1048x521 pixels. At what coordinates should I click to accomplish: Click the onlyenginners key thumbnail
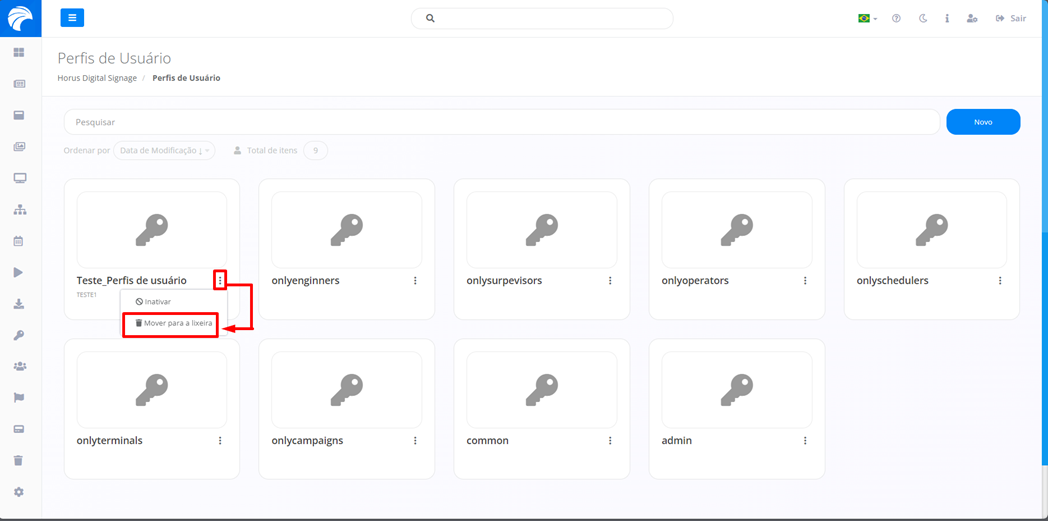click(x=347, y=230)
